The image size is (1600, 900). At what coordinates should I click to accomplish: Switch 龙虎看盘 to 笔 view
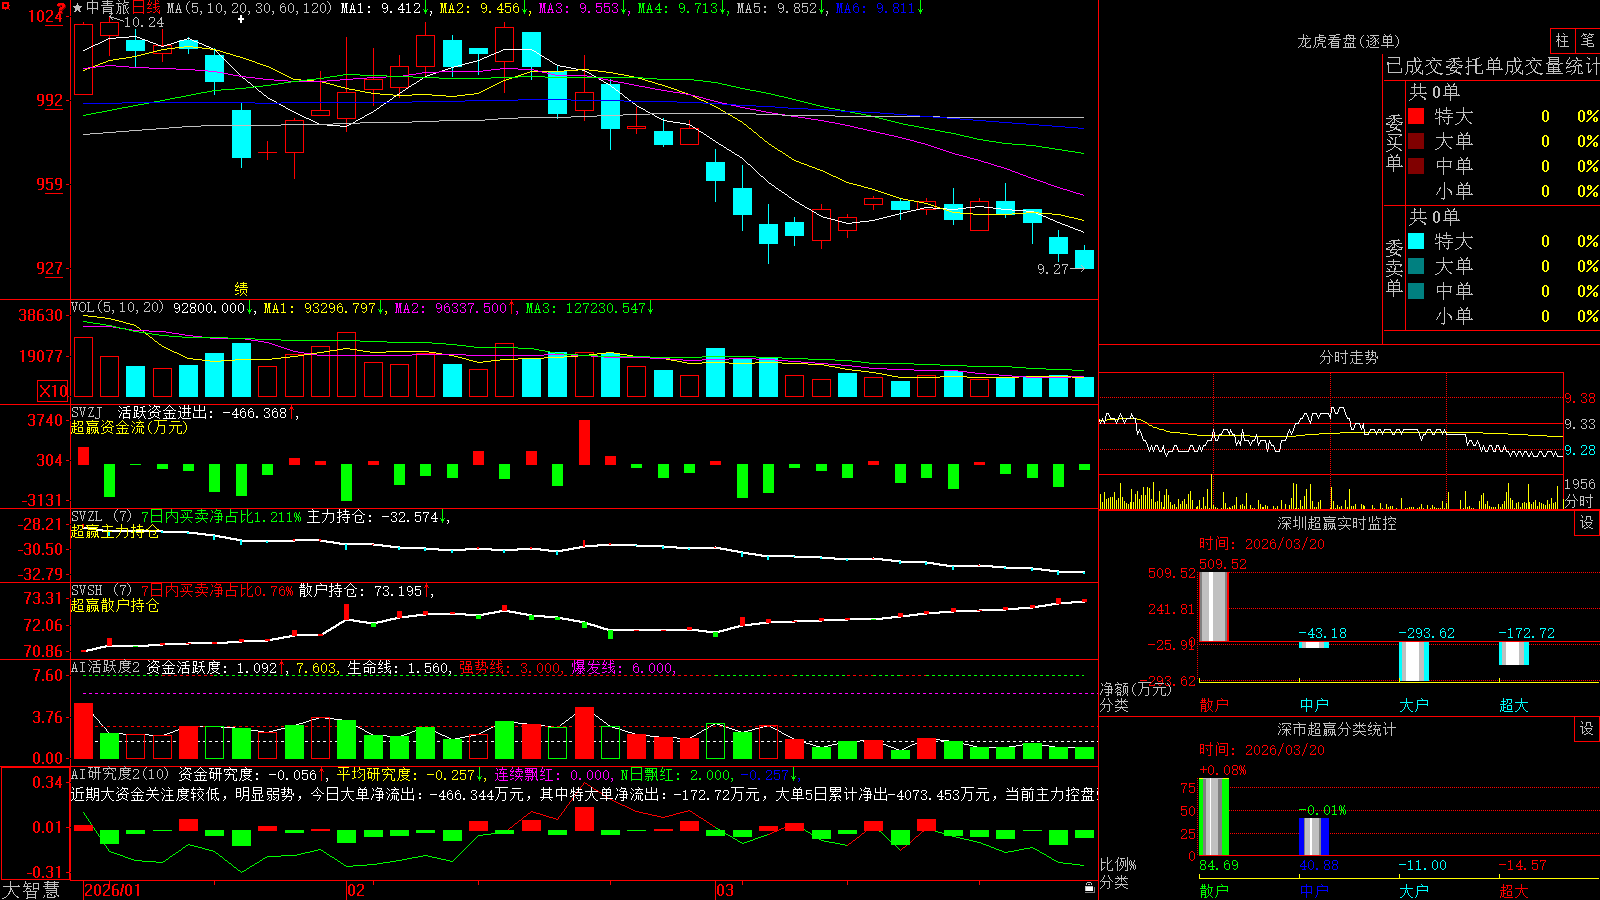(x=1587, y=40)
